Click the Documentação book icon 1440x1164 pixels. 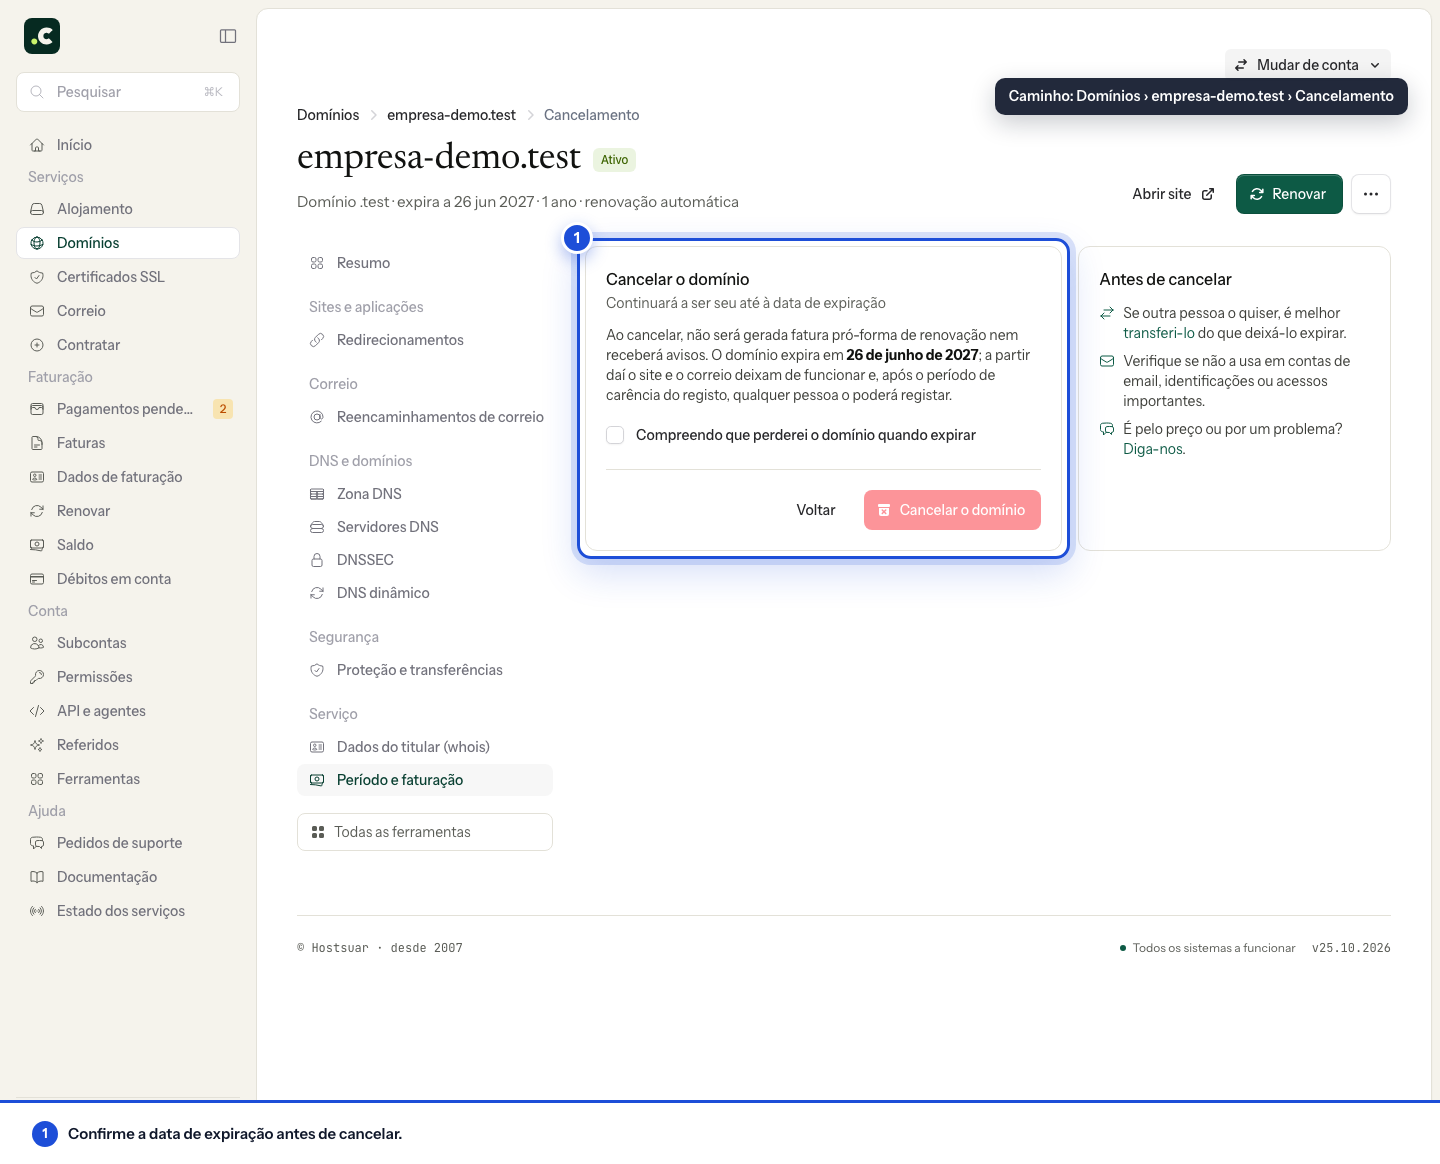[37, 877]
